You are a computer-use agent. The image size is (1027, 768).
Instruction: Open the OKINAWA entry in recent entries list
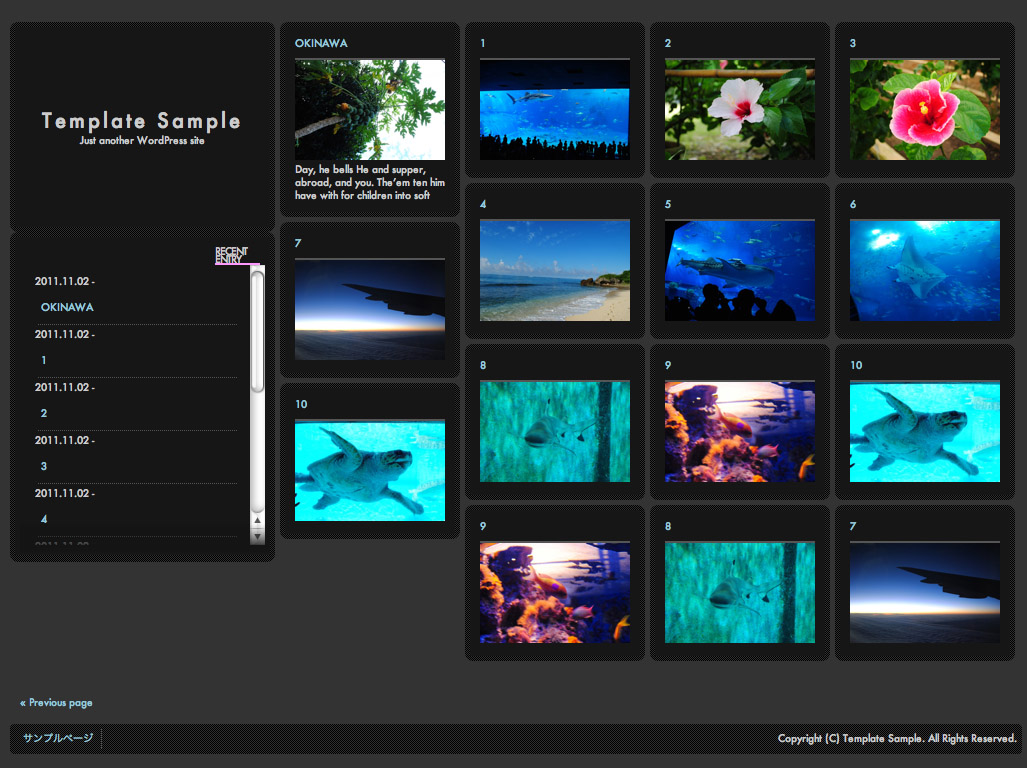pyautogui.click(x=67, y=307)
